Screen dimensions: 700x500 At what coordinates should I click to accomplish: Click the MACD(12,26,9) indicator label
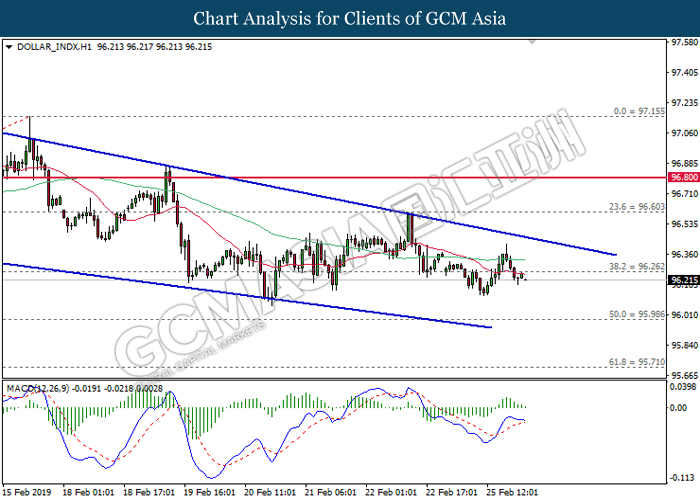click(38, 388)
